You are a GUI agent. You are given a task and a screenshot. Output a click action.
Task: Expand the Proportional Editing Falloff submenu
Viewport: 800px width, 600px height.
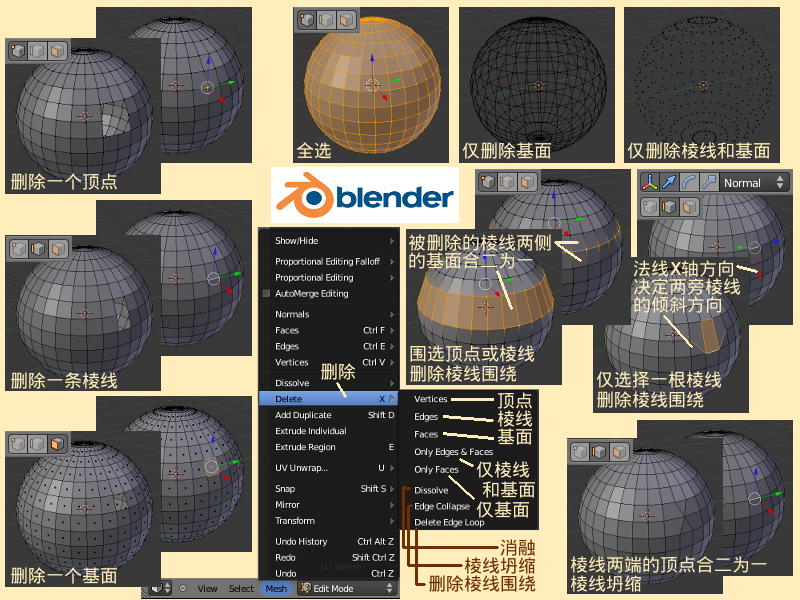point(329,261)
